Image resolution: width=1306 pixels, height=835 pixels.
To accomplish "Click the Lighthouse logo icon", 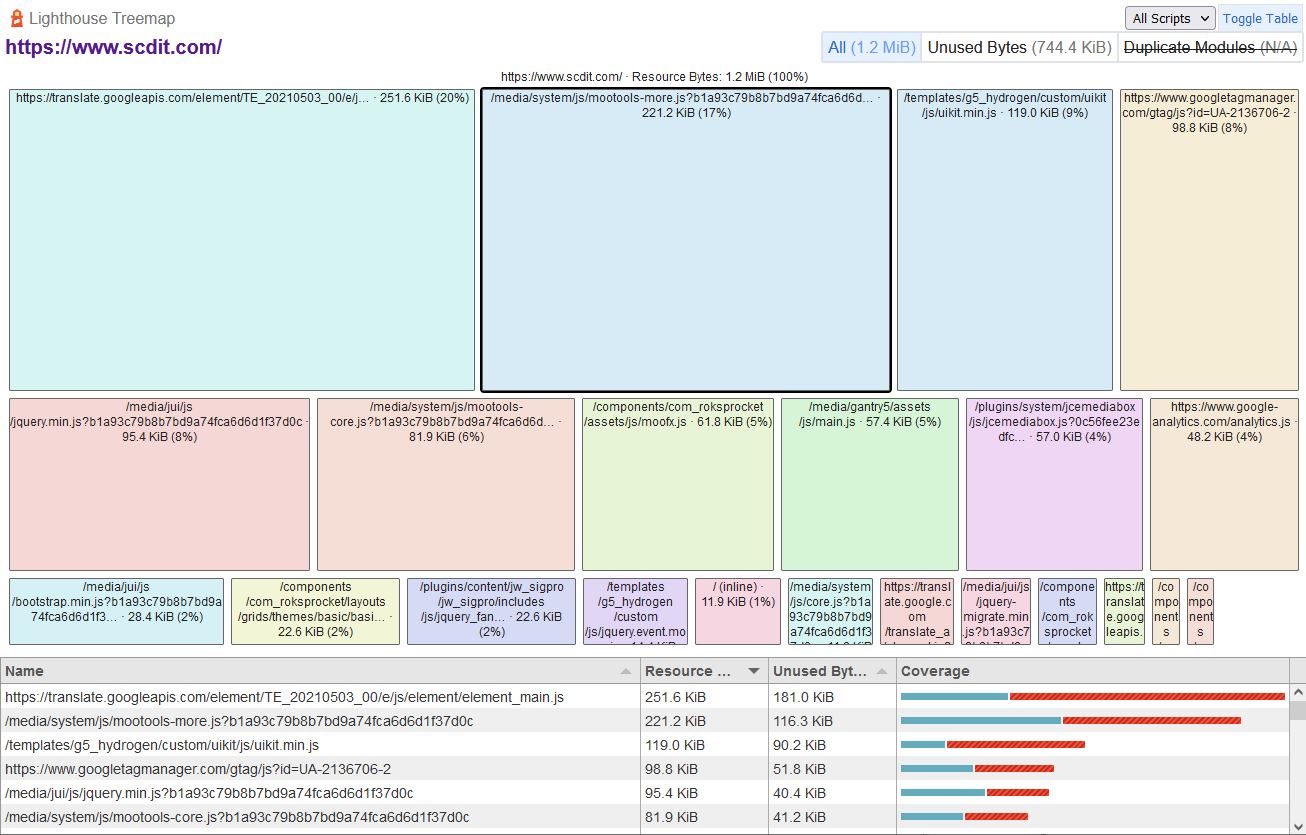I will click(16, 18).
